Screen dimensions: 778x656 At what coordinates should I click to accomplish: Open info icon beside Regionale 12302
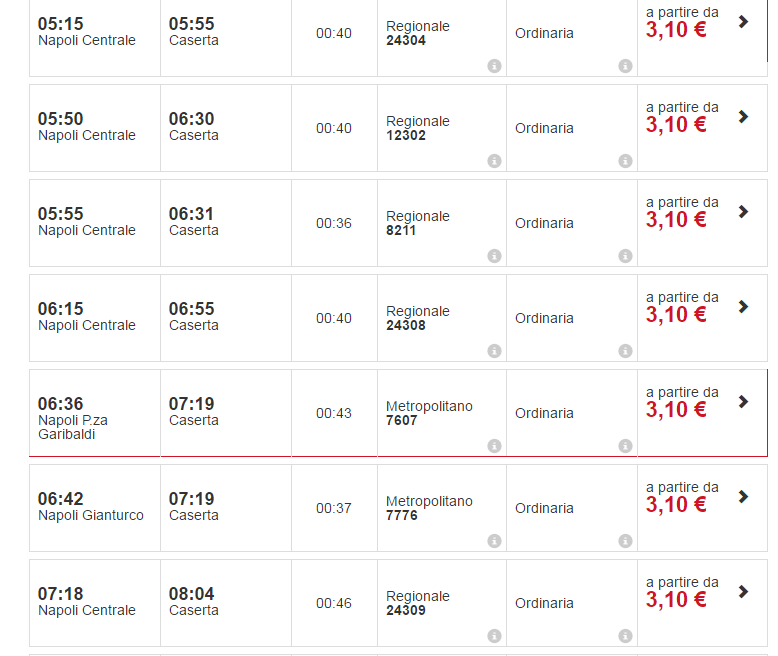tap(494, 161)
